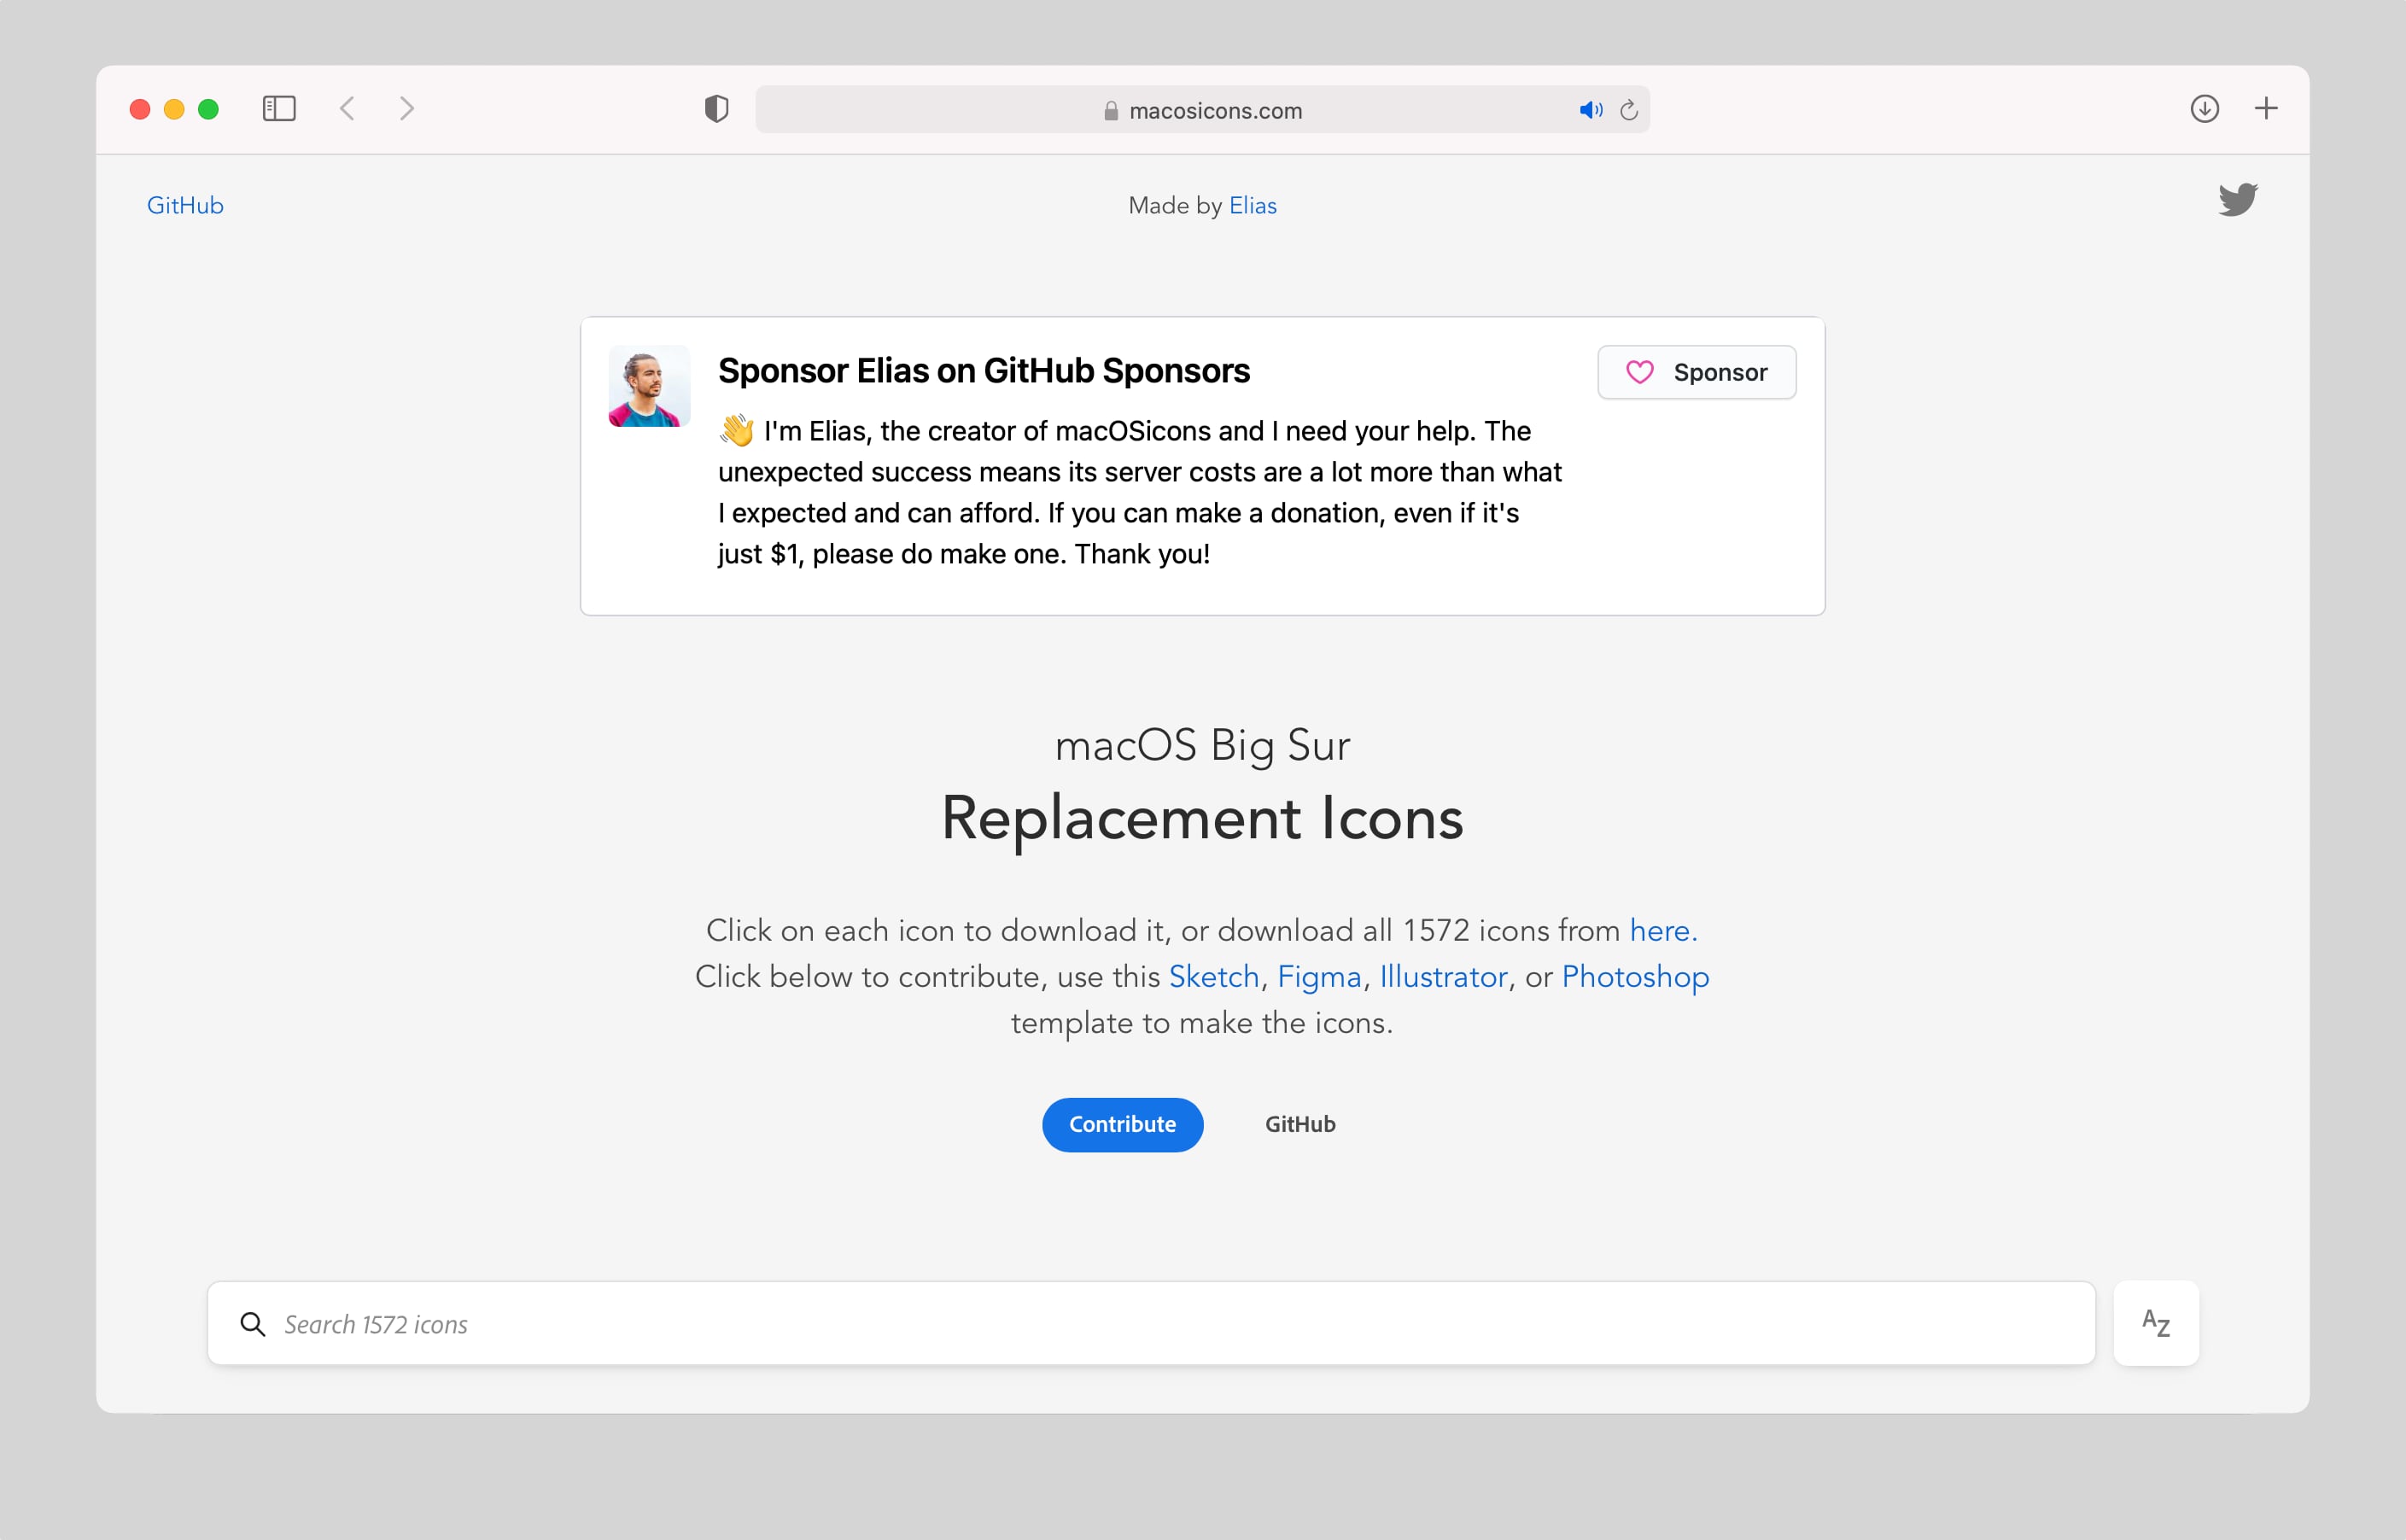Click the pink heart Sponsor icon
The image size is (2406, 1540).
click(x=1640, y=372)
